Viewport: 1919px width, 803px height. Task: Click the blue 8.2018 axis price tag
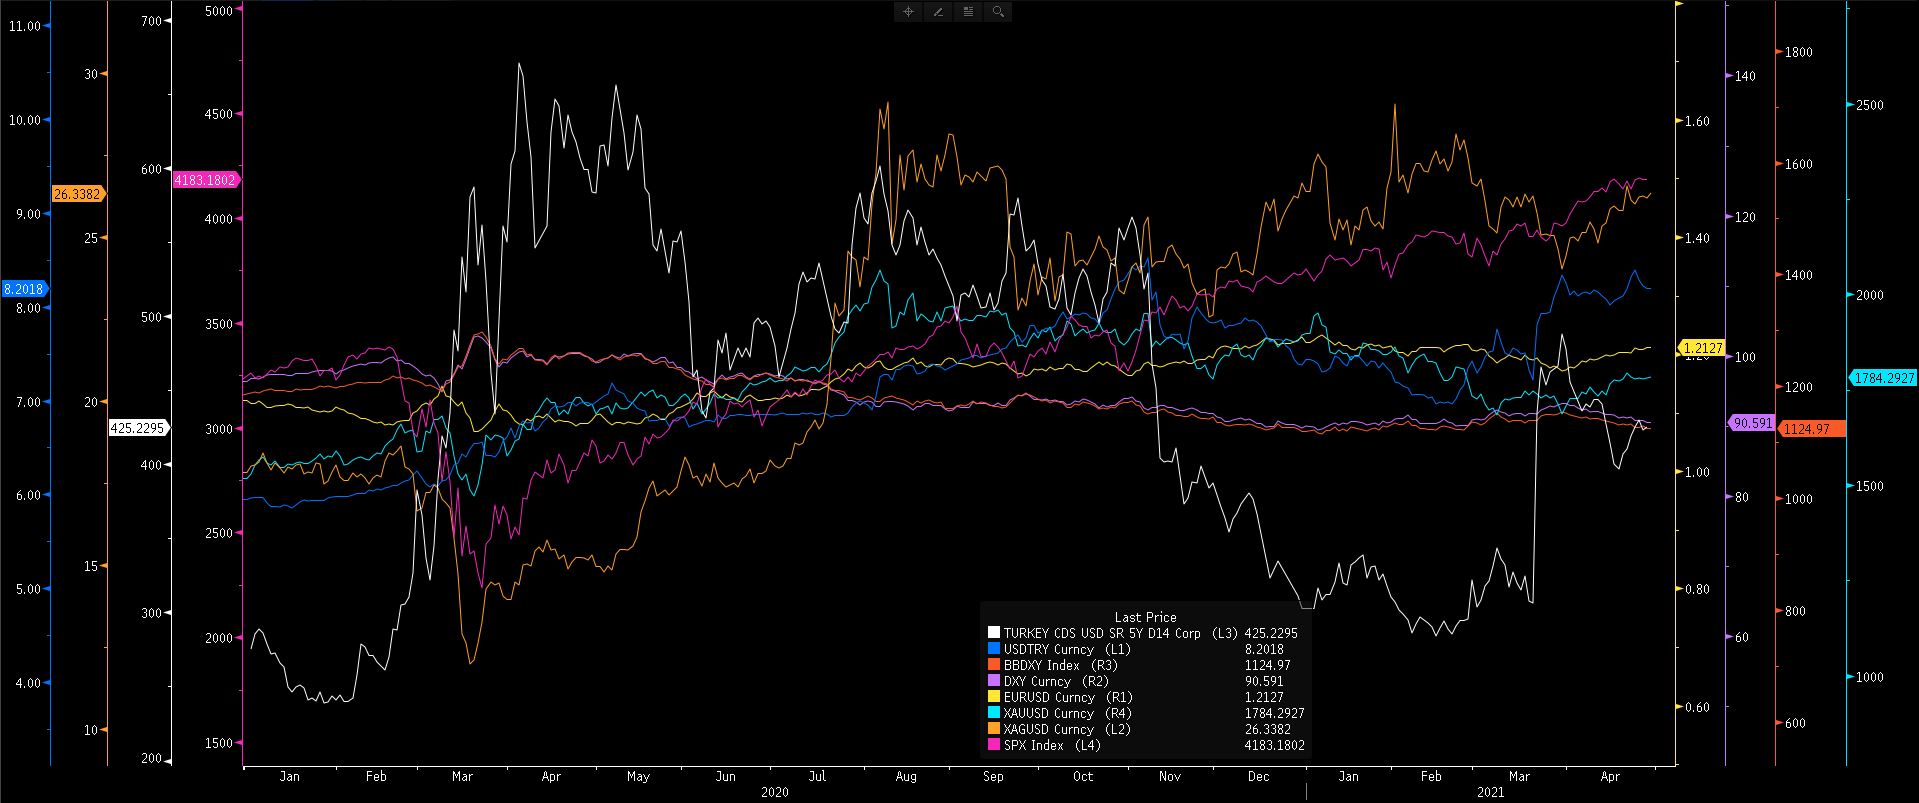[x=24, y=288]
